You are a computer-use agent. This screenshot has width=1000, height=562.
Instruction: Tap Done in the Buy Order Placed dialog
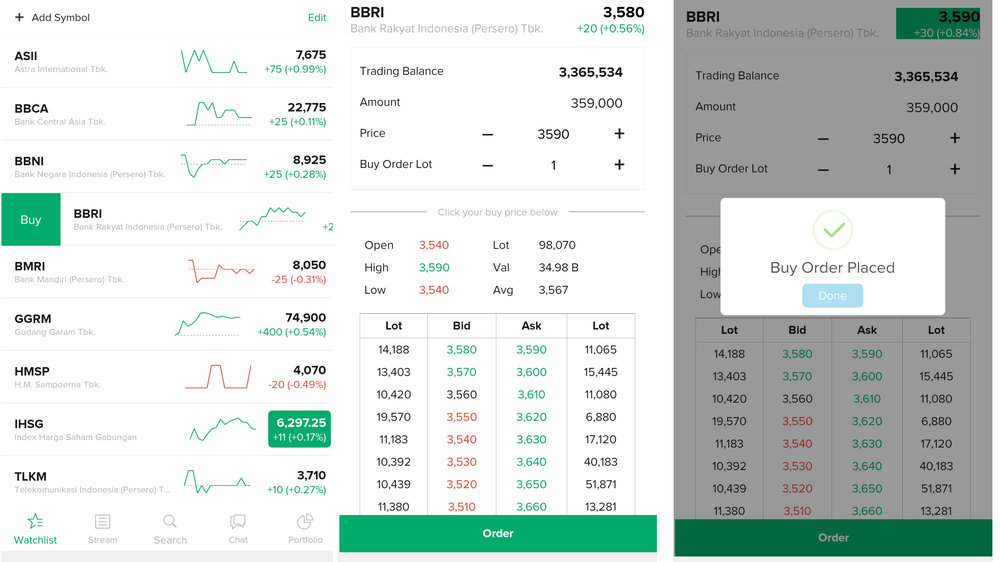coord(832,295)
